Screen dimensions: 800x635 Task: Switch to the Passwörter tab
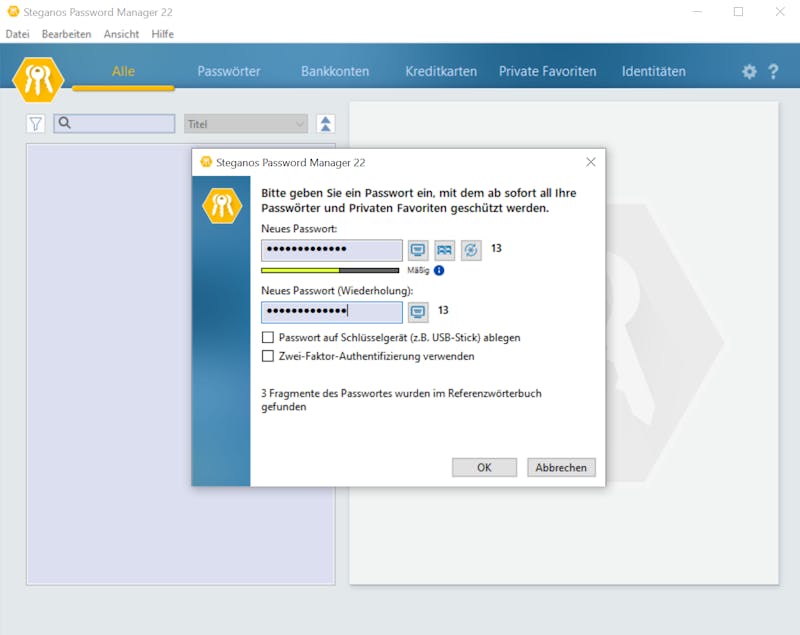tap(229, 71)
